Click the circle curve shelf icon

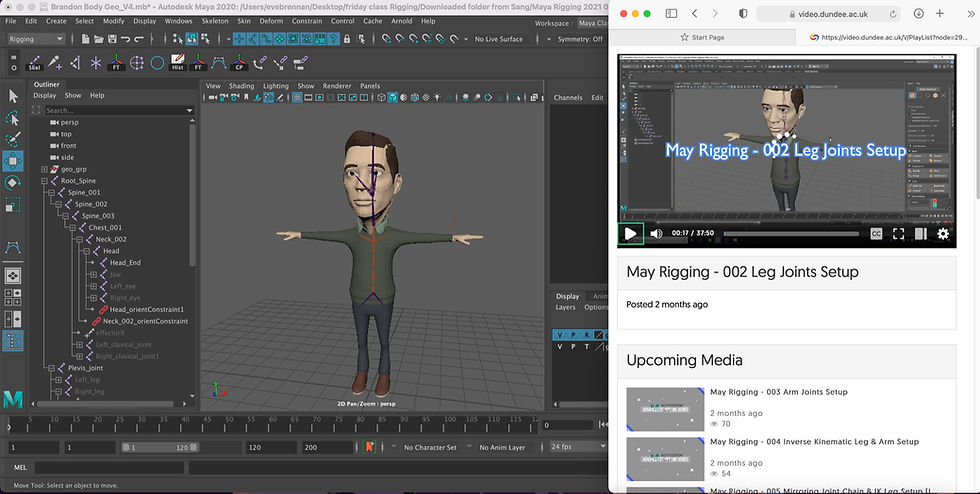[157, 63]
